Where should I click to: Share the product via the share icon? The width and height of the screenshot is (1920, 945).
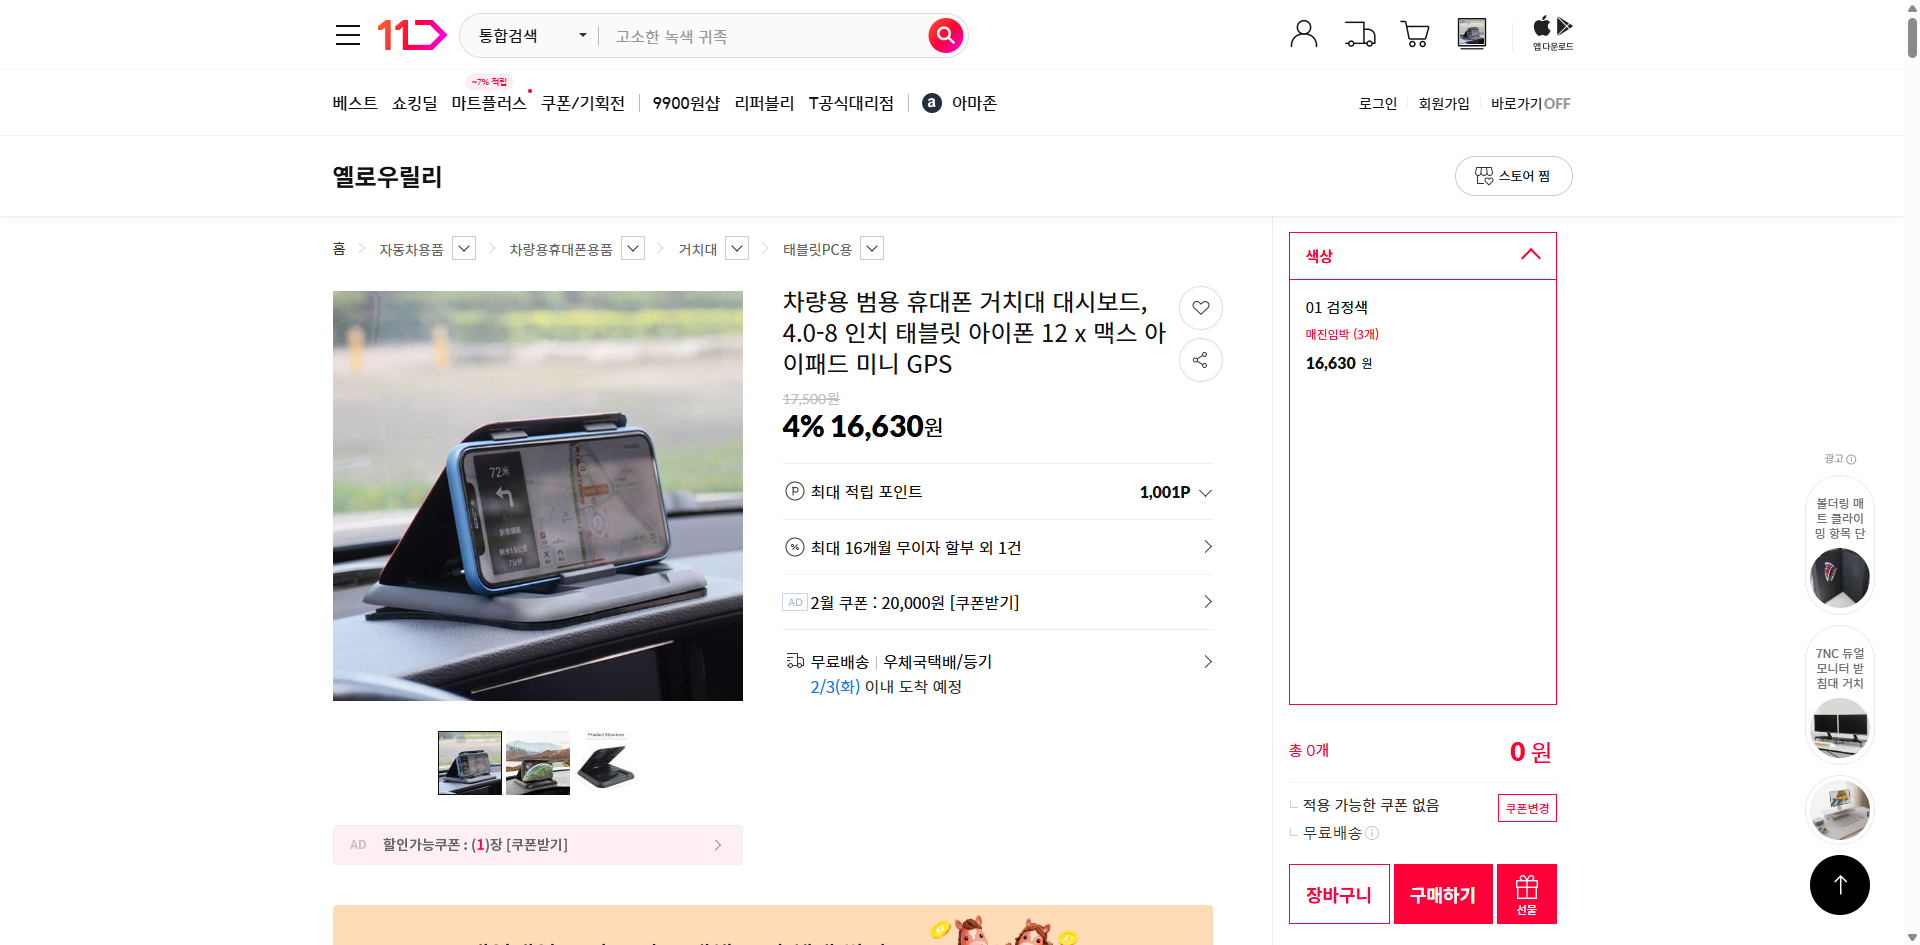[x=1200, y=360]
